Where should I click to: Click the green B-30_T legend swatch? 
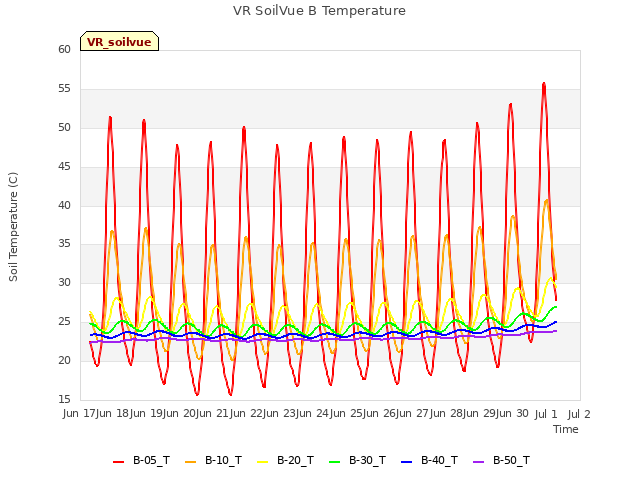click(335, 462)
